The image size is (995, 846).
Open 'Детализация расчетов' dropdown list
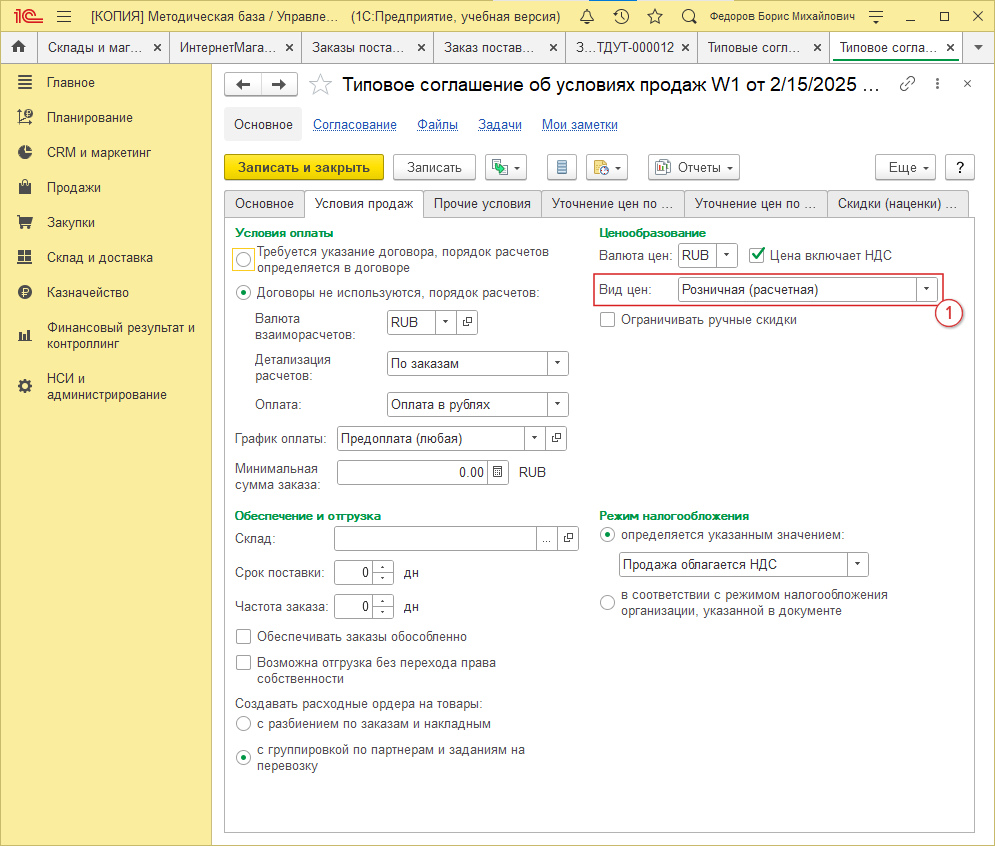(557, 364)
